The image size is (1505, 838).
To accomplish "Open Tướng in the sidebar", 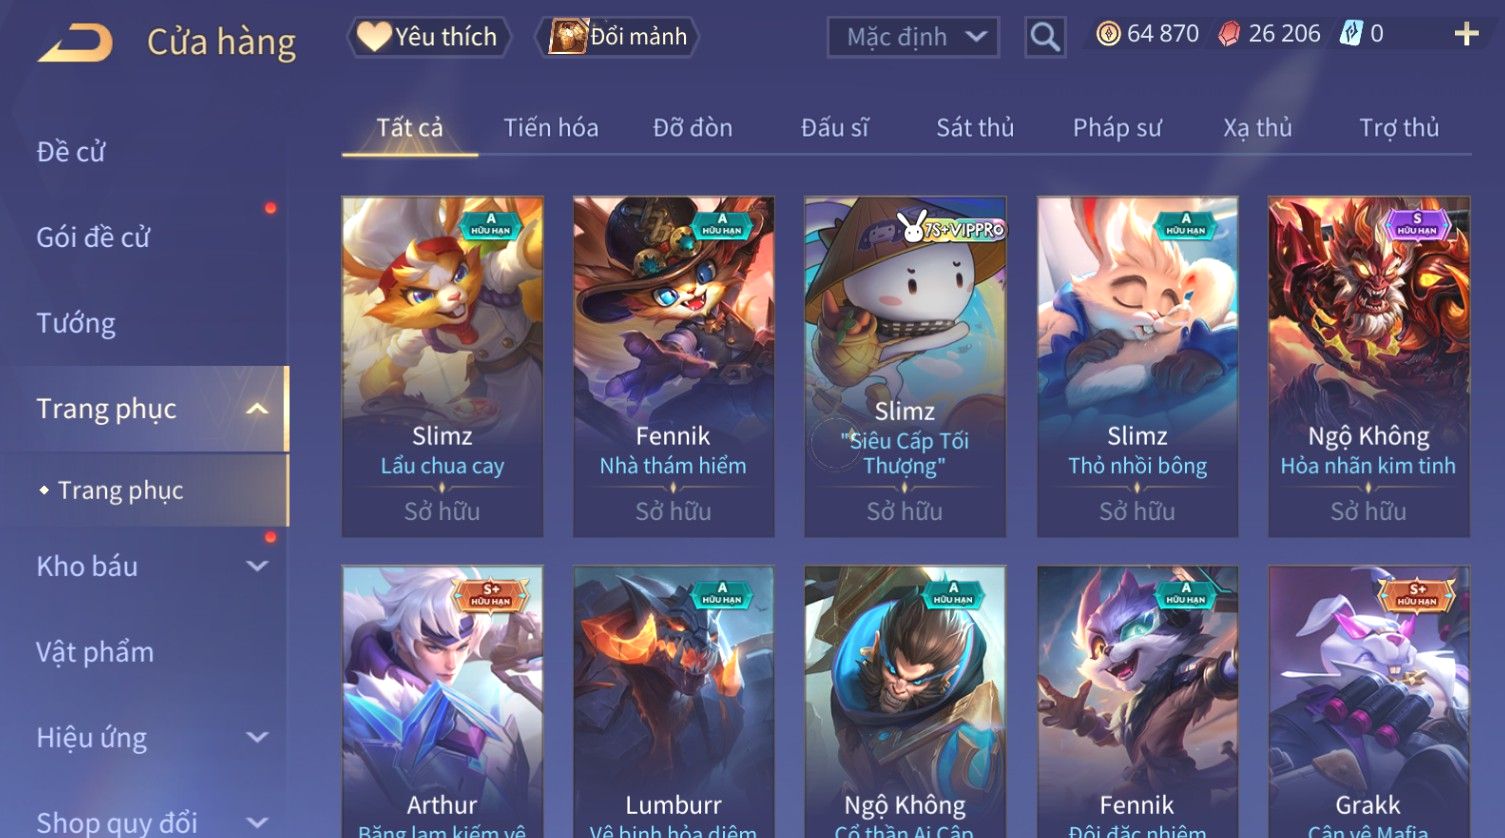I will pyautogui.click(x=76, y=323).
